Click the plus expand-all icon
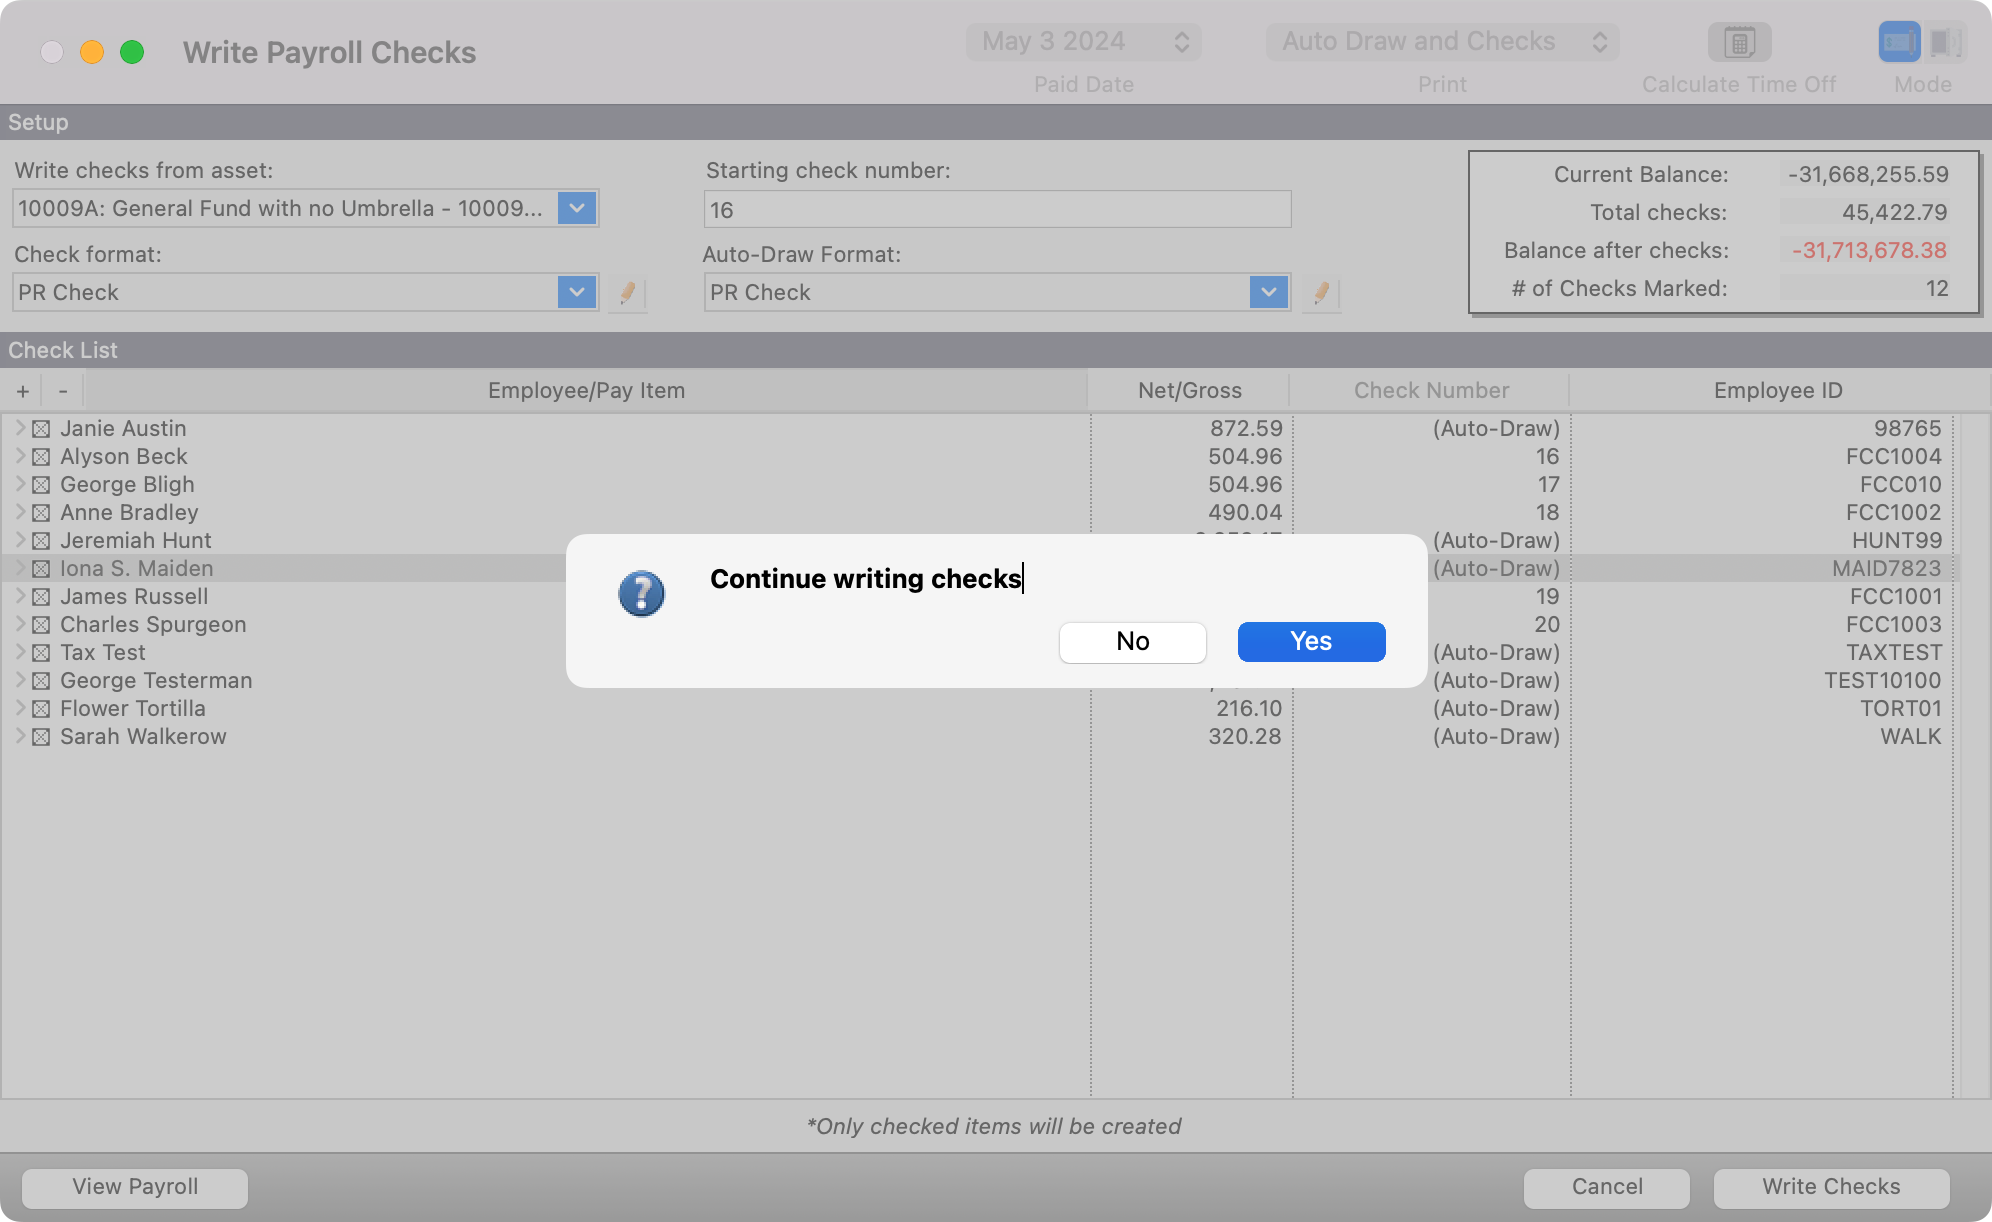 tap(23, 391)
